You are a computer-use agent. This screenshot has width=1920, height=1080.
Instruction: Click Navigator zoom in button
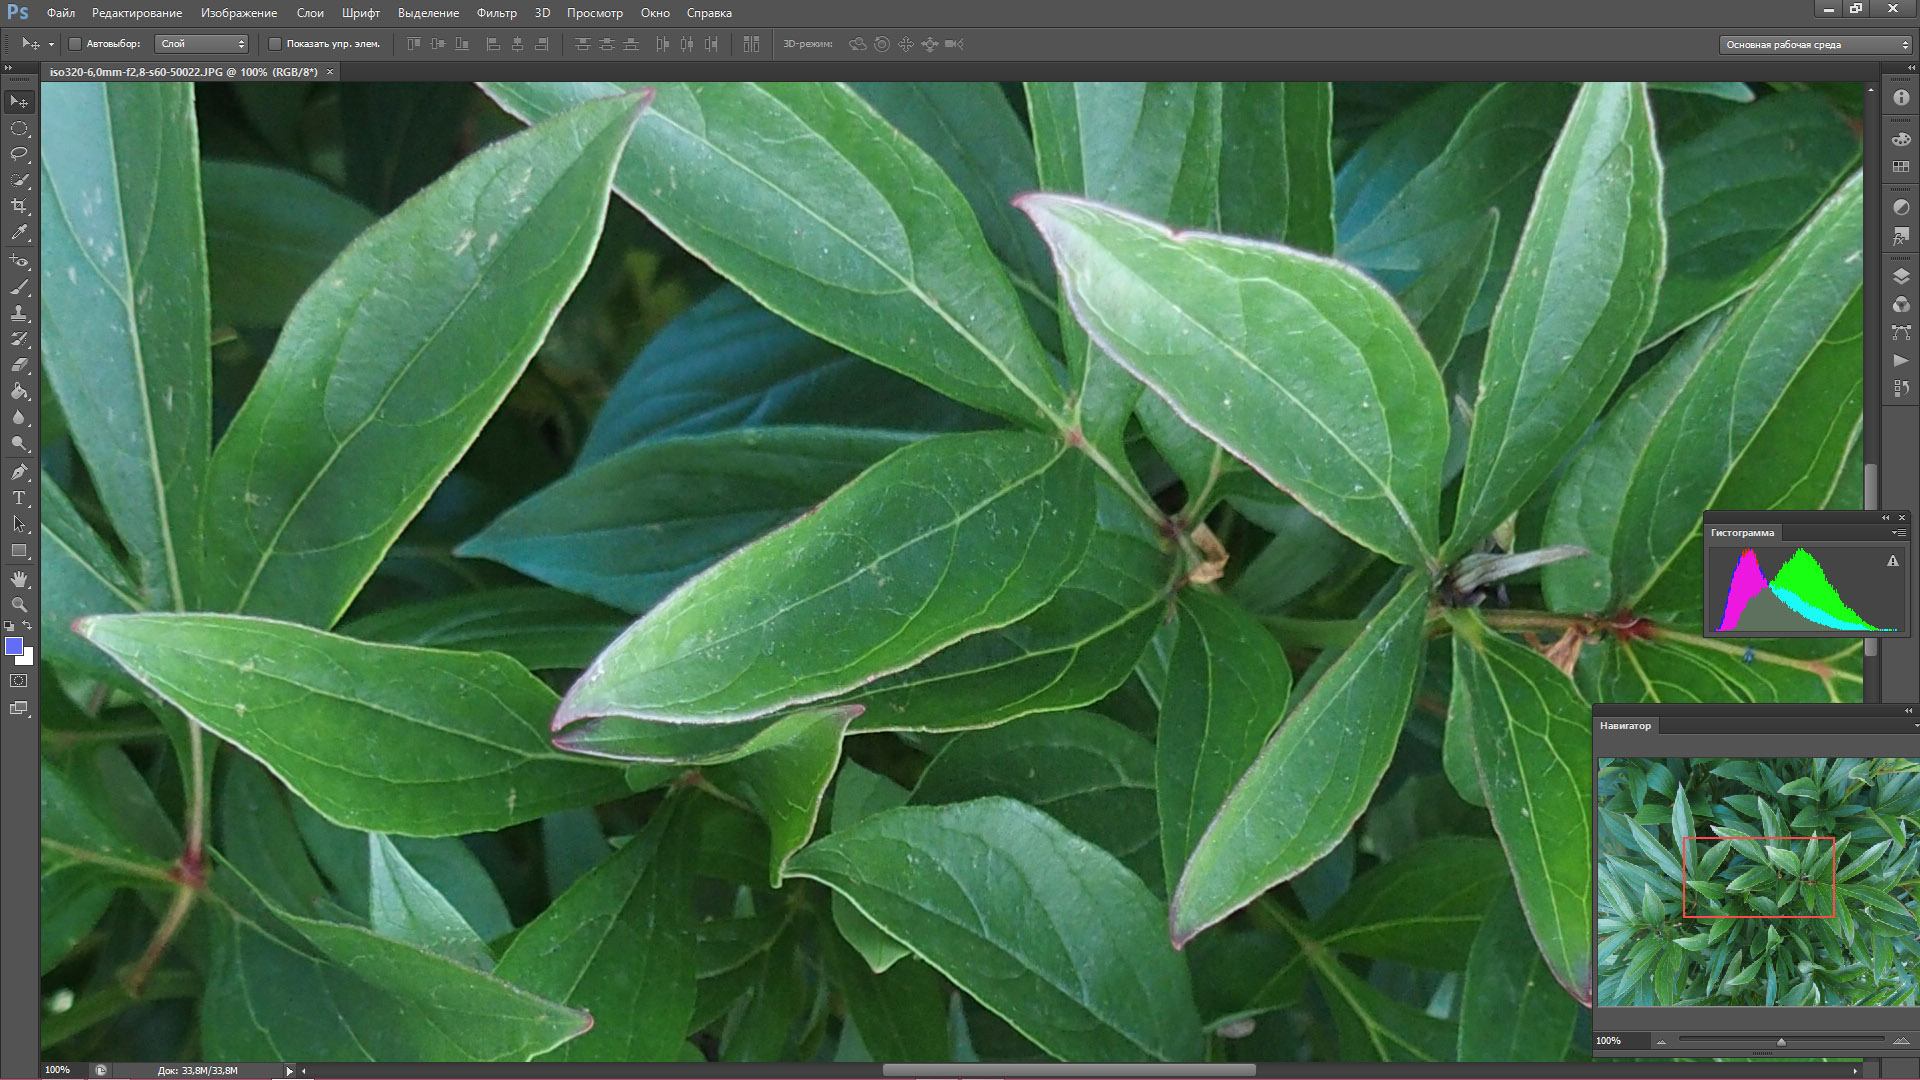1900,1042
